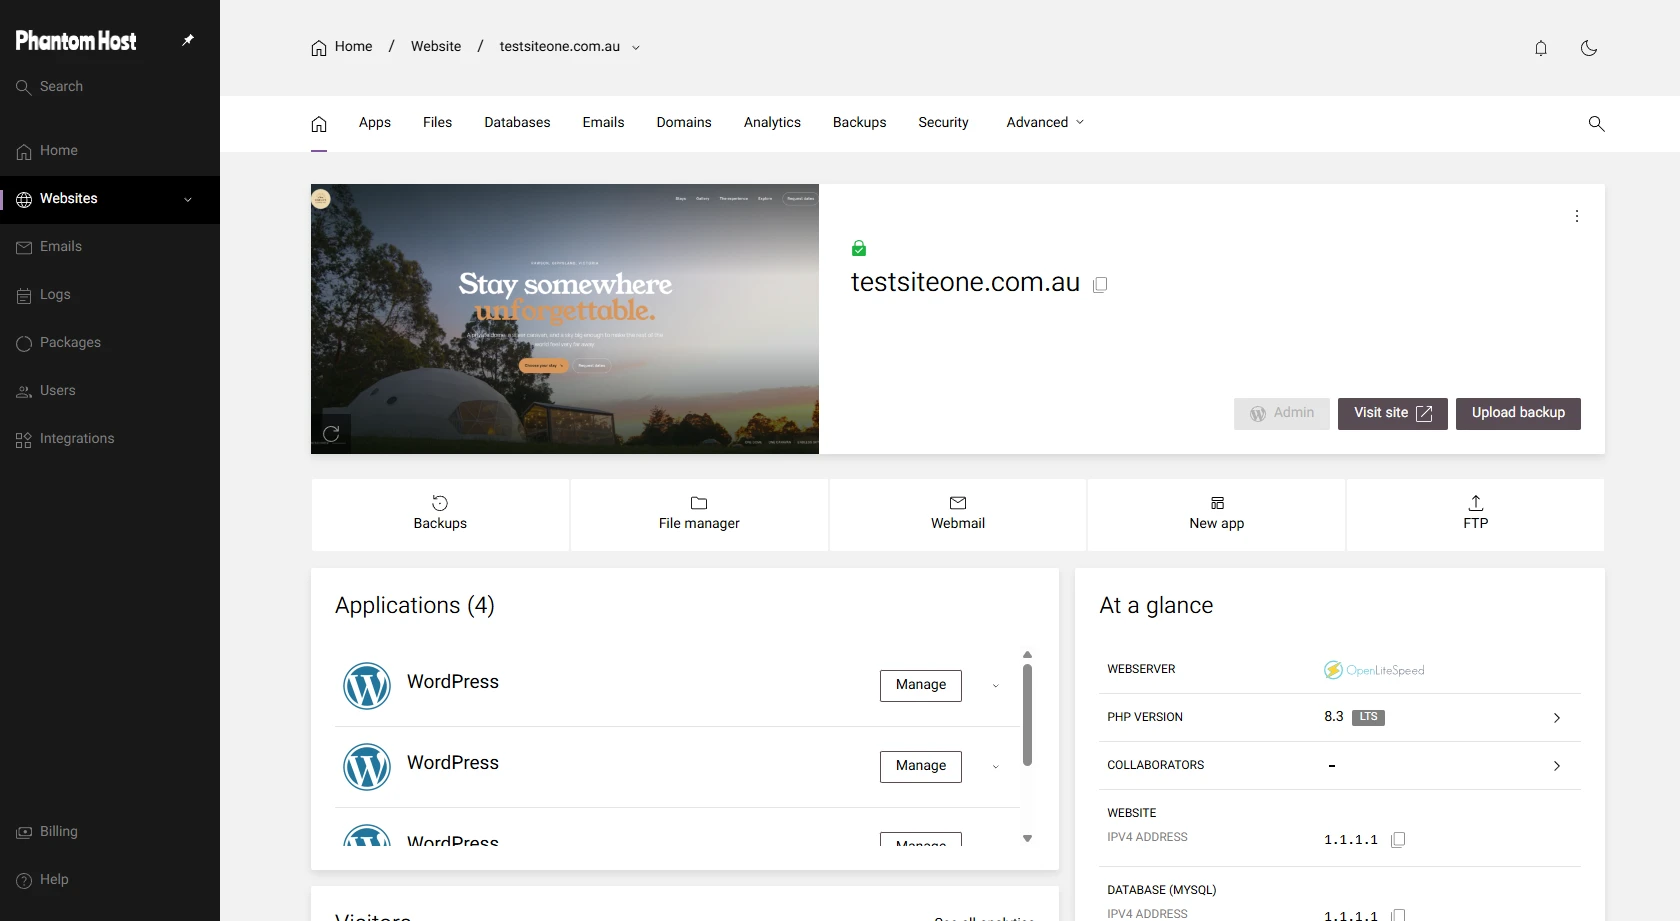Expand first WordPress app chevron

click(995, 686)
